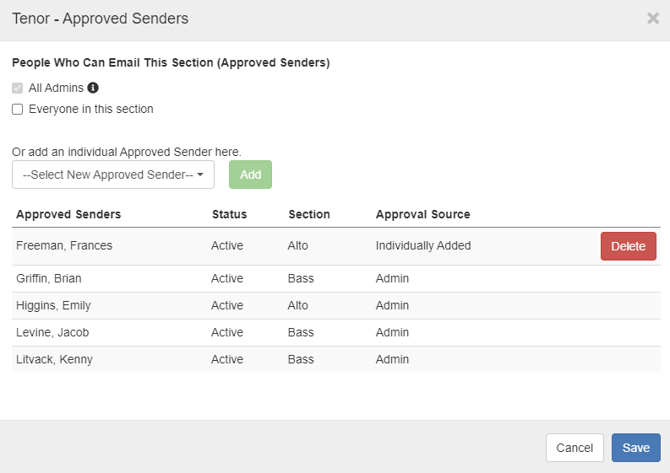Click the Section column header
The width and height of the screenshot is (670, 473).
pos(309,214)
